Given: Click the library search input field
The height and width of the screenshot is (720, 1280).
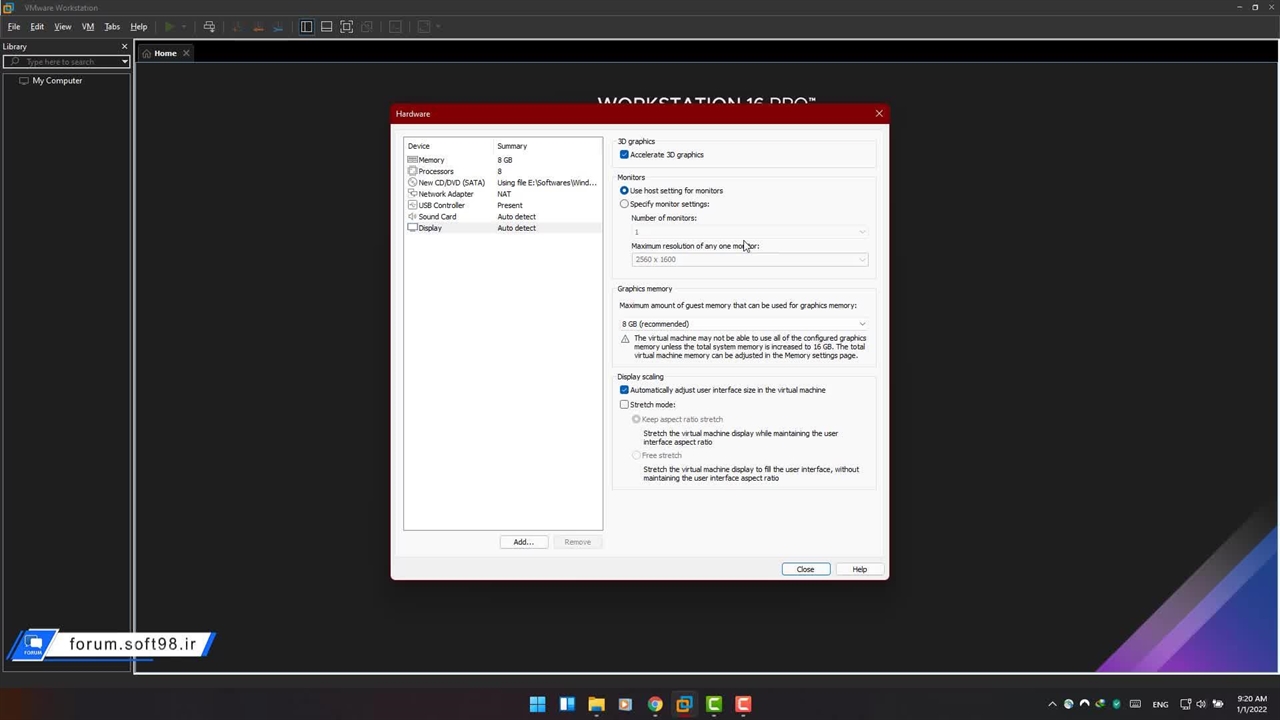Looking at the screenshot, I should pos(62,62).
